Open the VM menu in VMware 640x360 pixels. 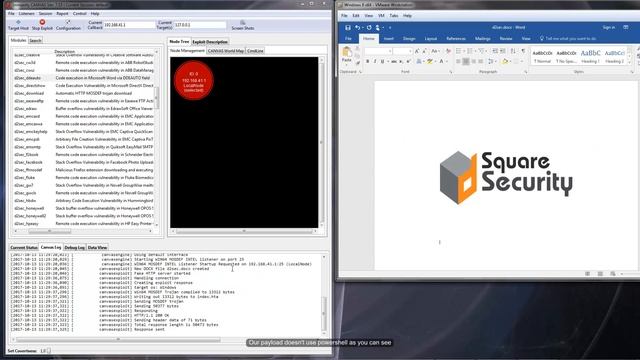[x=381, y=16]
